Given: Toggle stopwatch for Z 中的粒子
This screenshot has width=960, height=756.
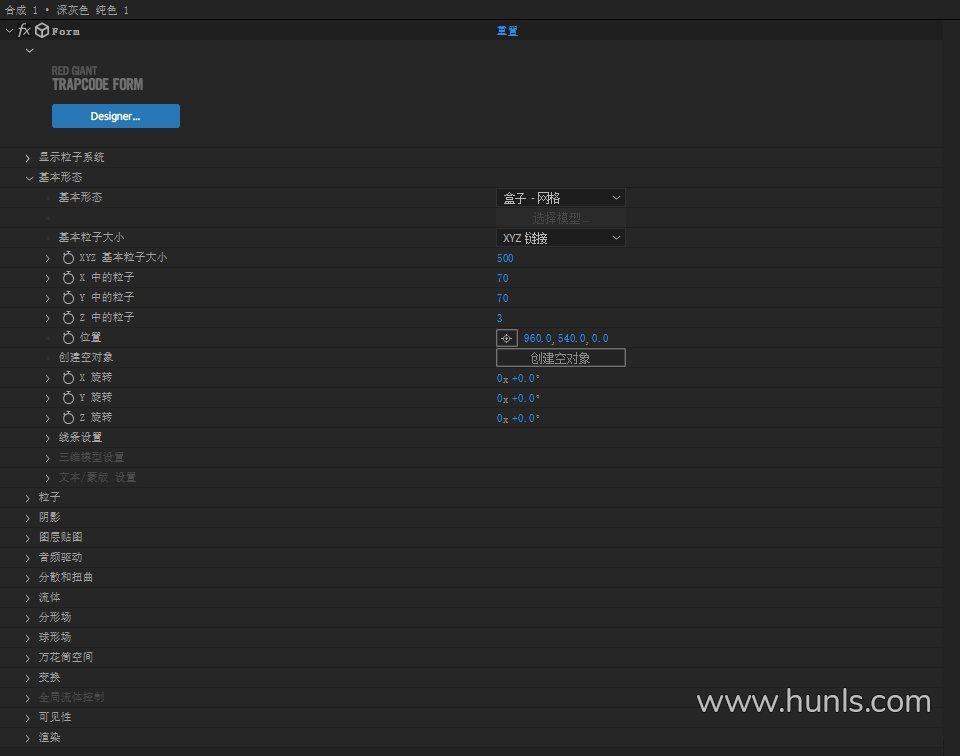Looking at the screenshot, I should (x=68, y=318).
